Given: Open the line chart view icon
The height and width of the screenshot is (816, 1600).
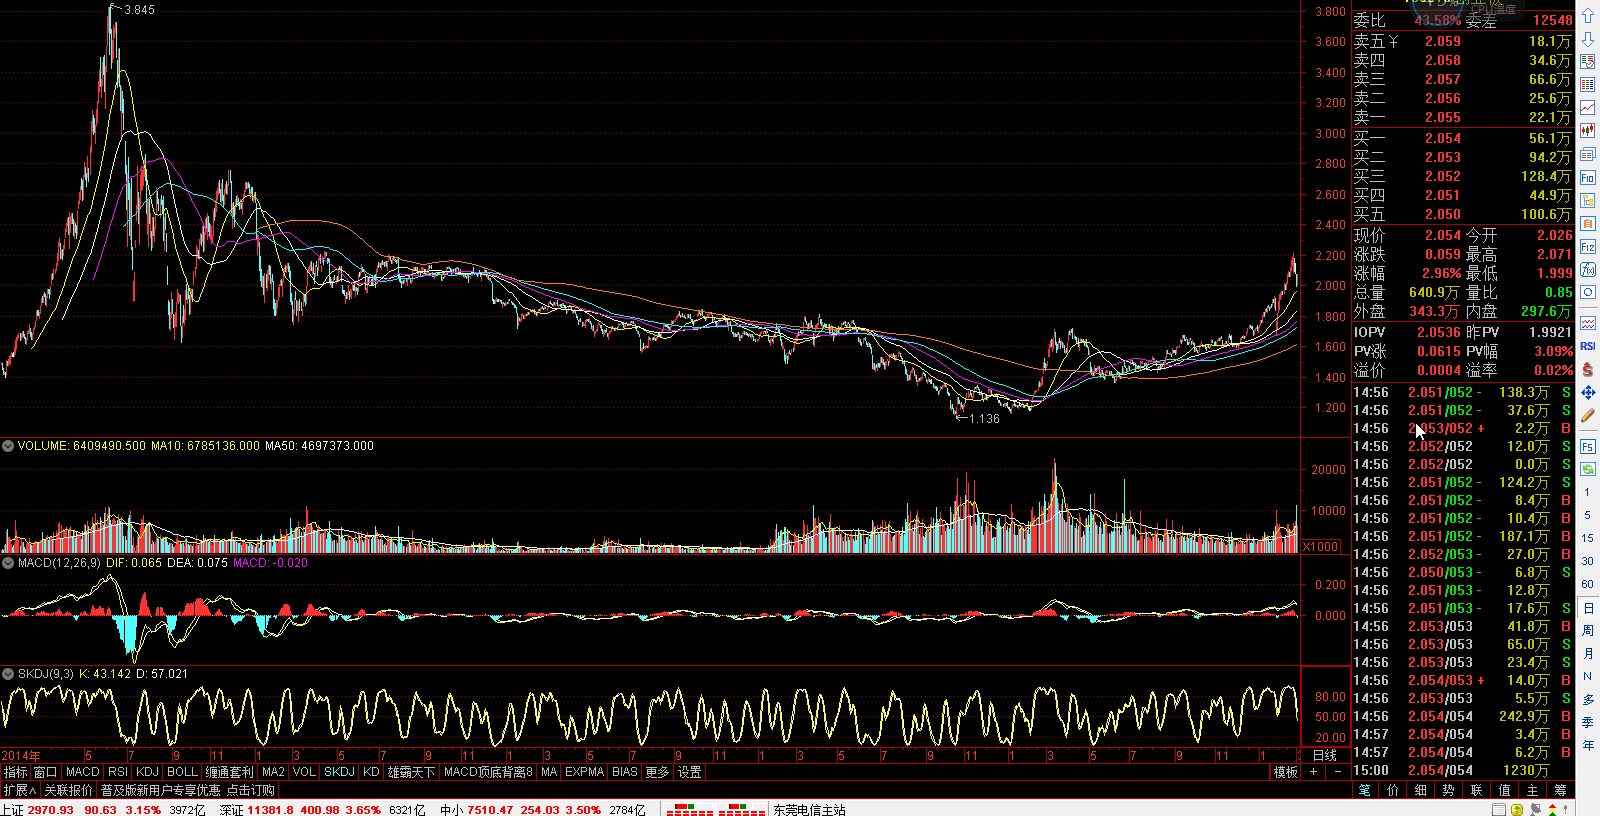Looking at the screenshot, I should [1587, 108].
